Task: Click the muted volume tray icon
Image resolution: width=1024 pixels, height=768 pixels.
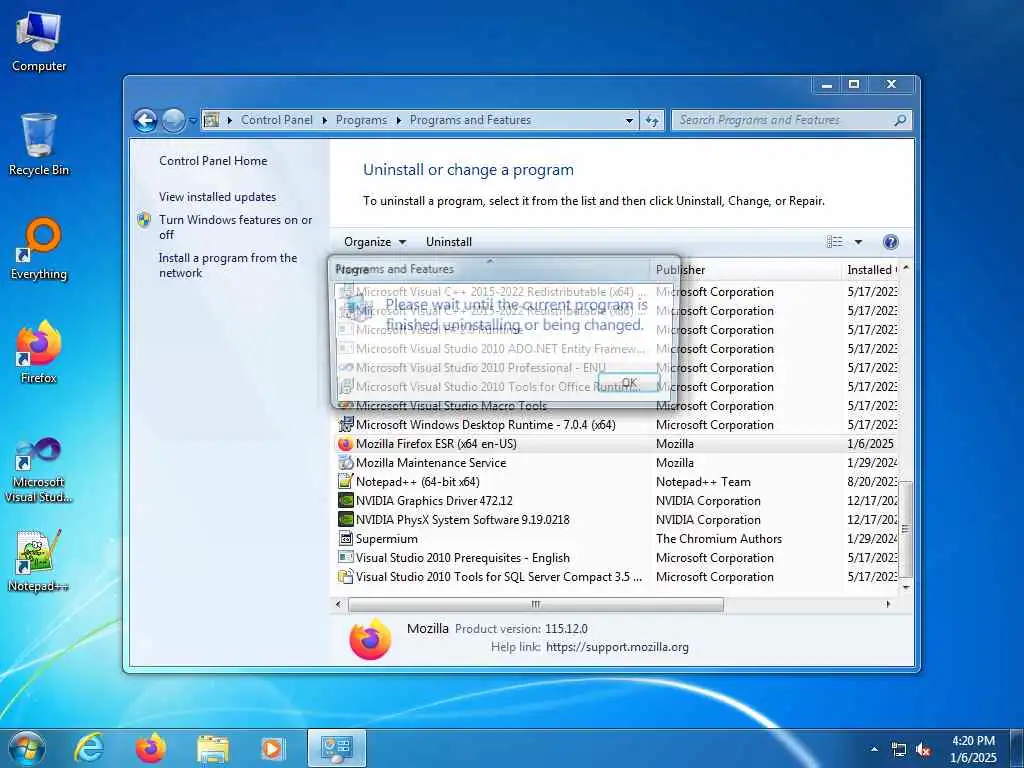Action: (x=923, y=750)
